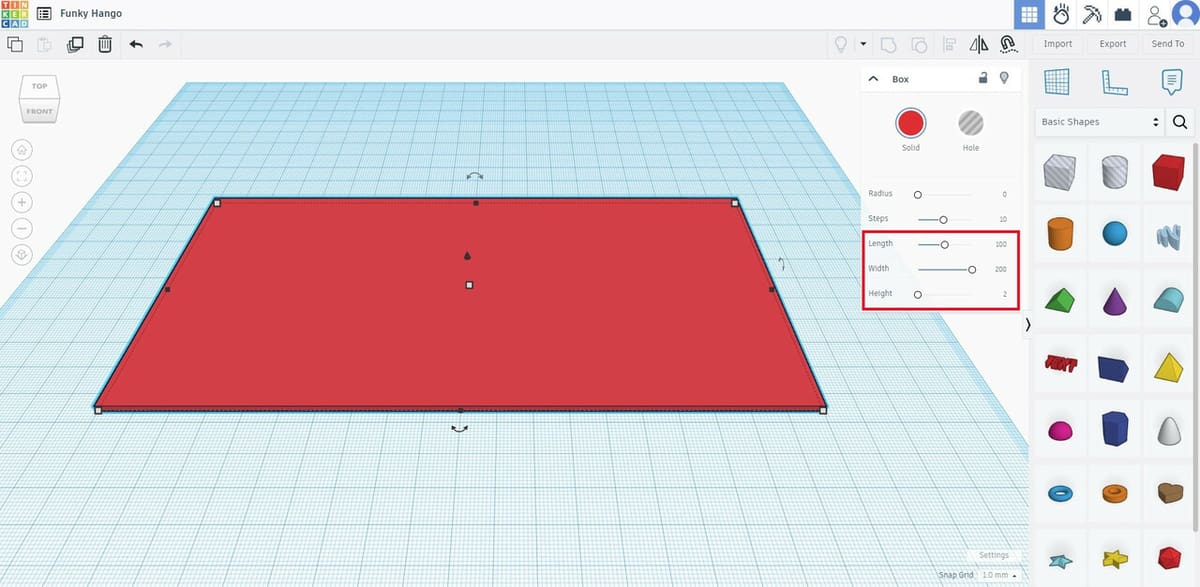Open the Blocks pickaxe mode icon

coord(1092,14)
